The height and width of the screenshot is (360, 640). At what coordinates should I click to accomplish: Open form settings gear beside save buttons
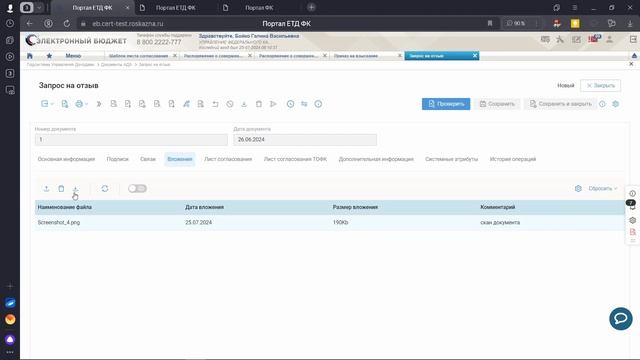click(616, 104)
